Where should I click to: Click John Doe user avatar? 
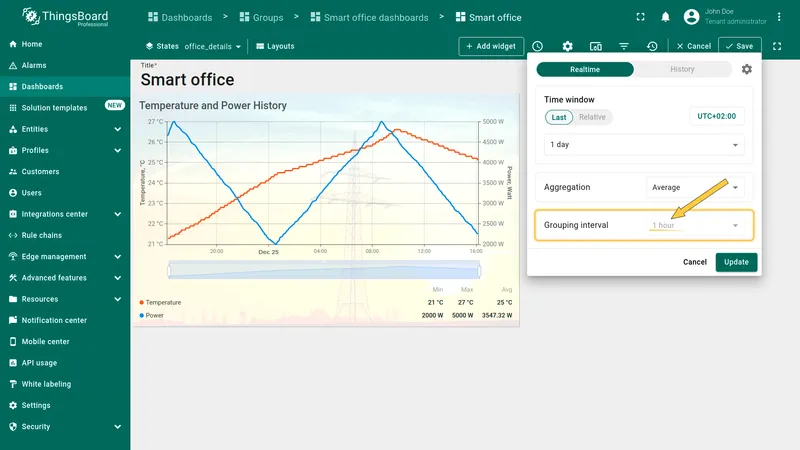[x=691, y=17]
